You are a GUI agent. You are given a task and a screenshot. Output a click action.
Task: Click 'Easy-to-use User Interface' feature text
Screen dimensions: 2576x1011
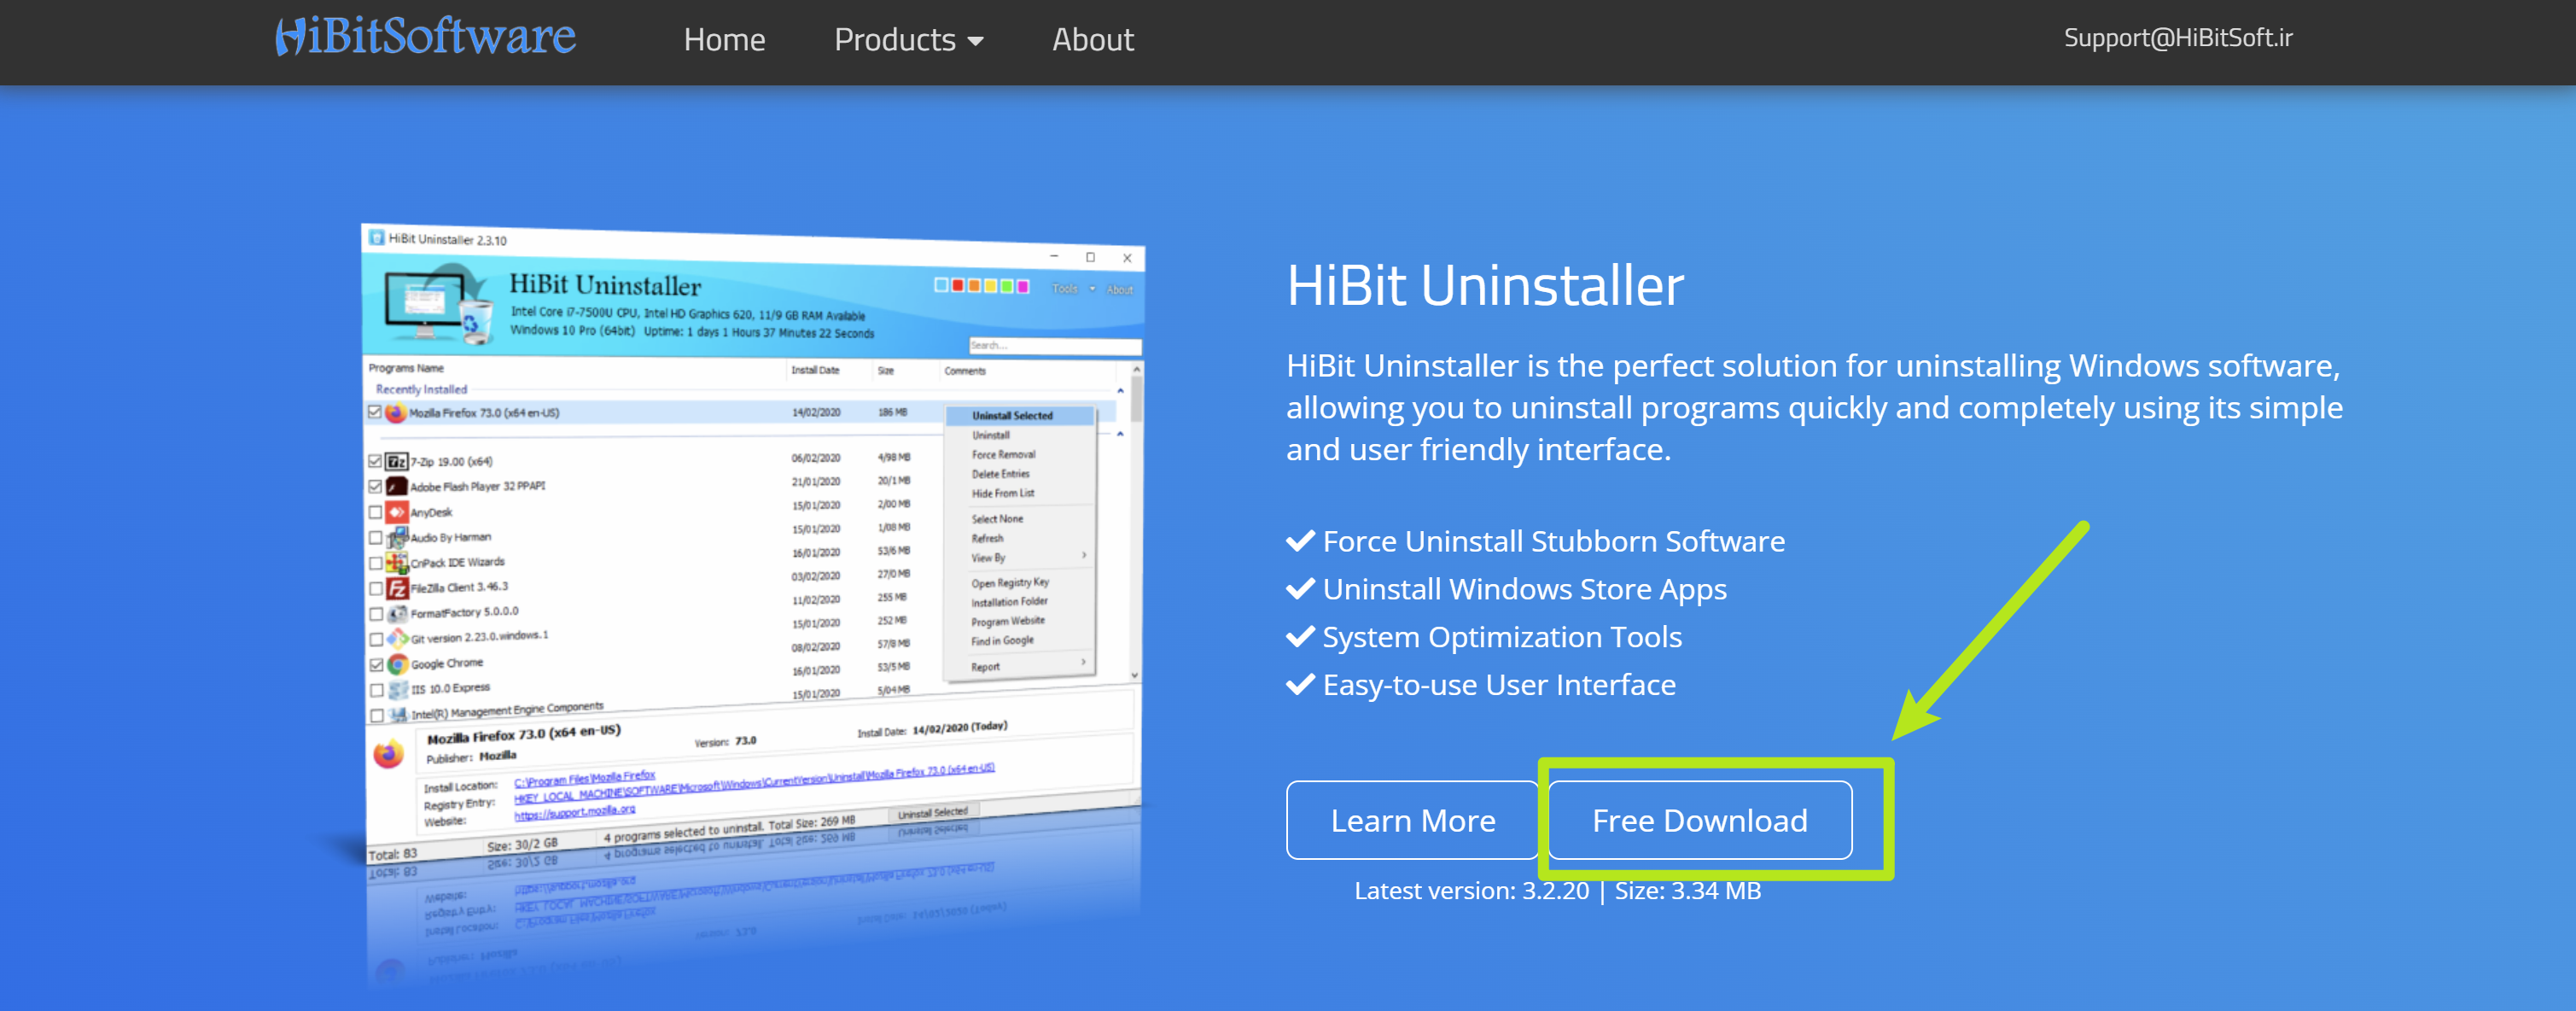pyautogui.click(x=1499, y=685)
